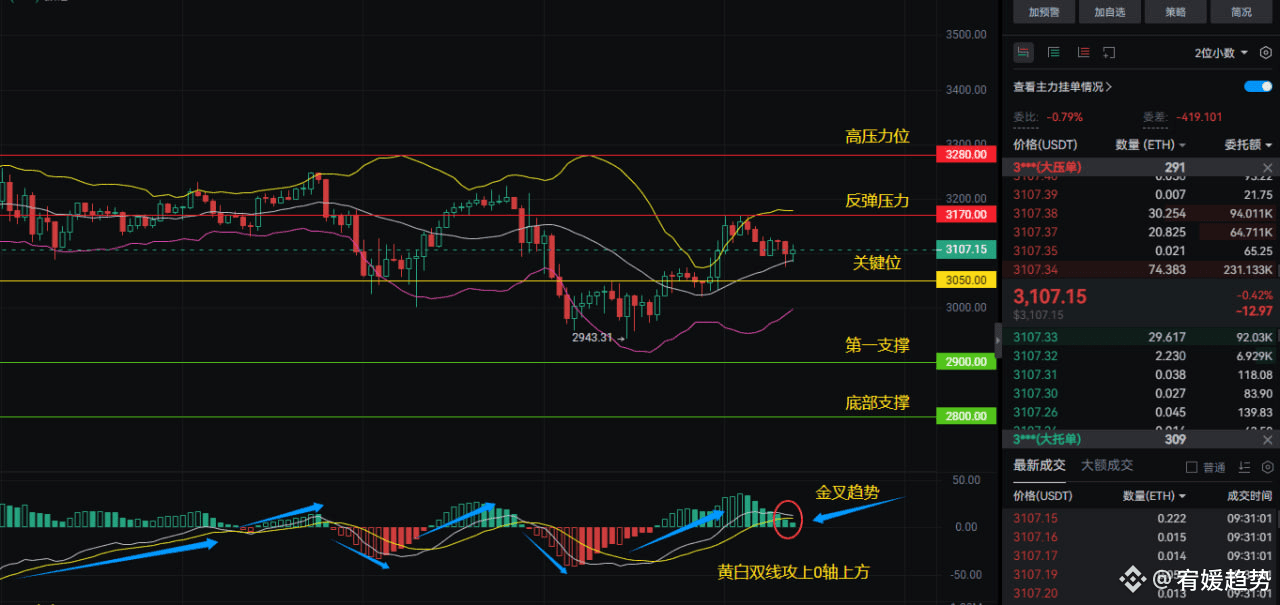Toggle the 查看主力挂单情况 switch off
1280x605 pixels.
[x=1258, y=87]
